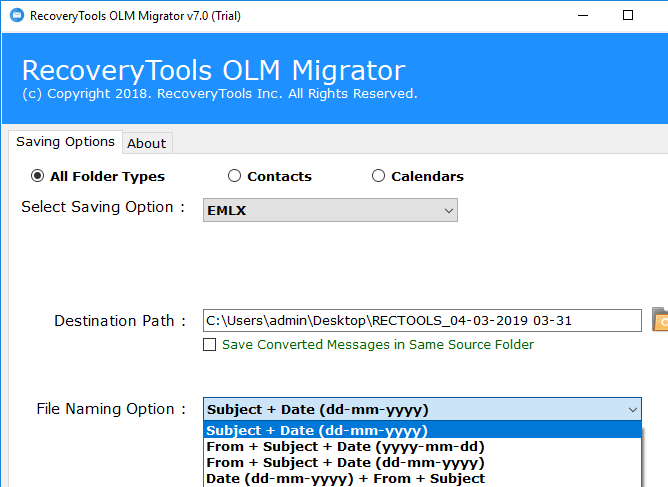Viewport: 668px width, 487px height.
Task: Minimize the OLM Migrator window
Action: 583,15
